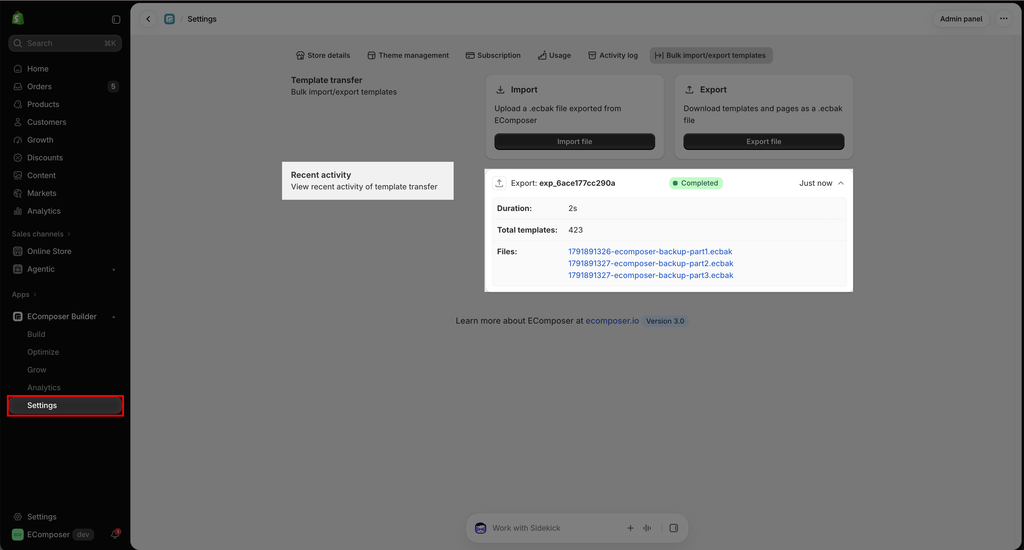1024x550 pixels.
Task: Click the Shopify logo icon
Action: pyautogui.click(x=18, y=18)
